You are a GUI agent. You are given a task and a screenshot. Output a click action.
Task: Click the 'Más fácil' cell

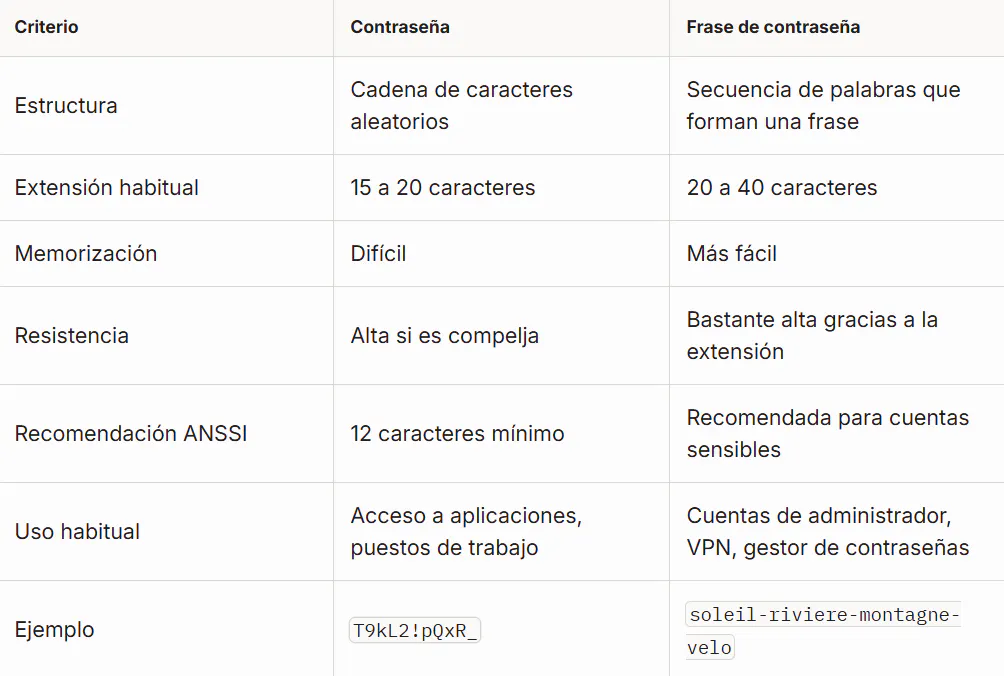click(731, 254)
